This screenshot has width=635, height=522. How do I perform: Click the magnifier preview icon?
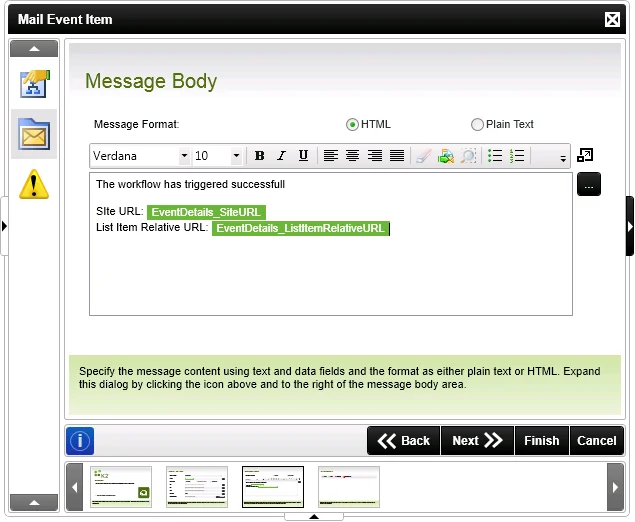click(x=468, y=156)
